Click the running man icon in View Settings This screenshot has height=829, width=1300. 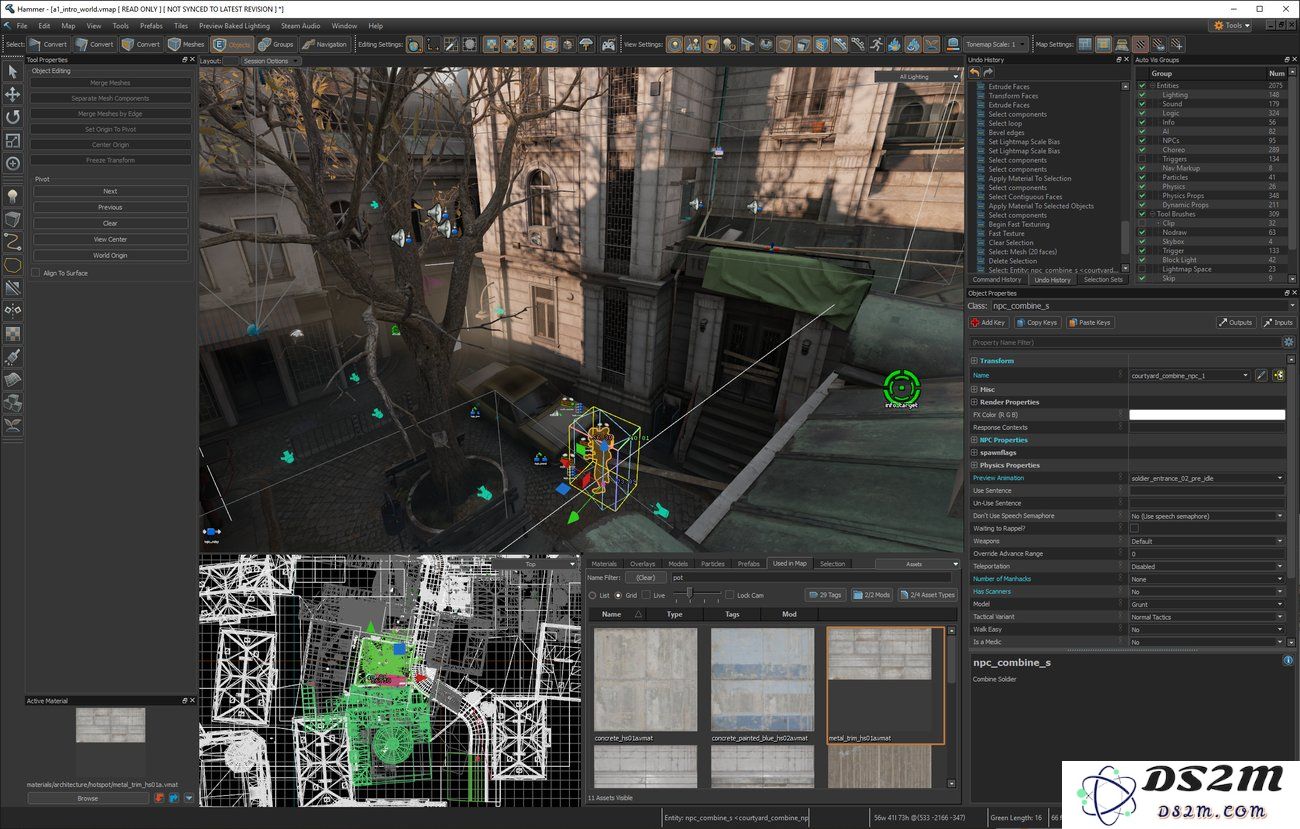pos(877,44)
